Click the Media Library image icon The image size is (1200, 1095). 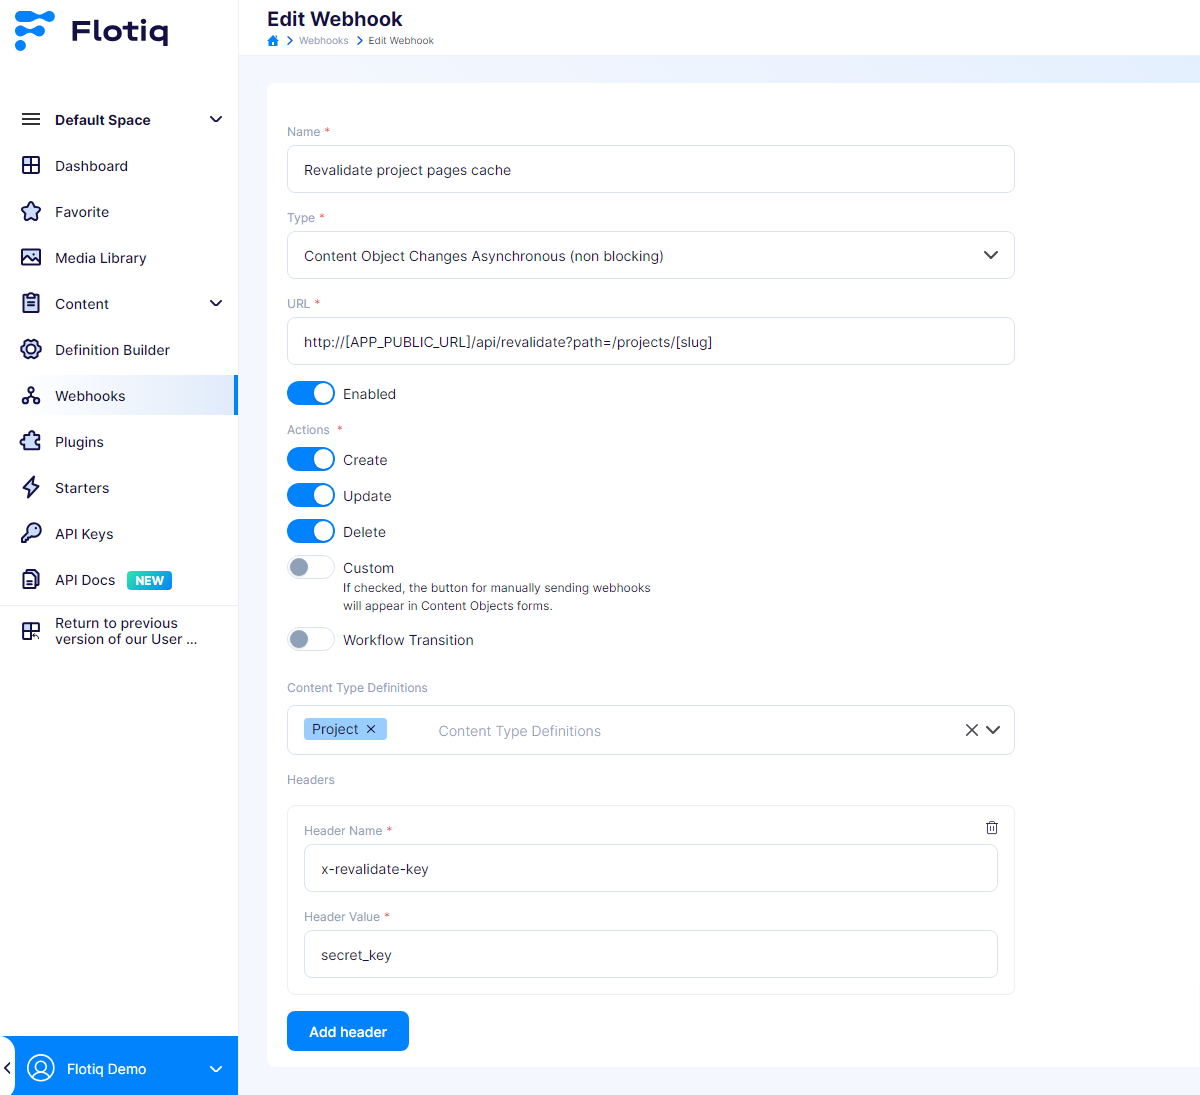[x=31, y=257]
